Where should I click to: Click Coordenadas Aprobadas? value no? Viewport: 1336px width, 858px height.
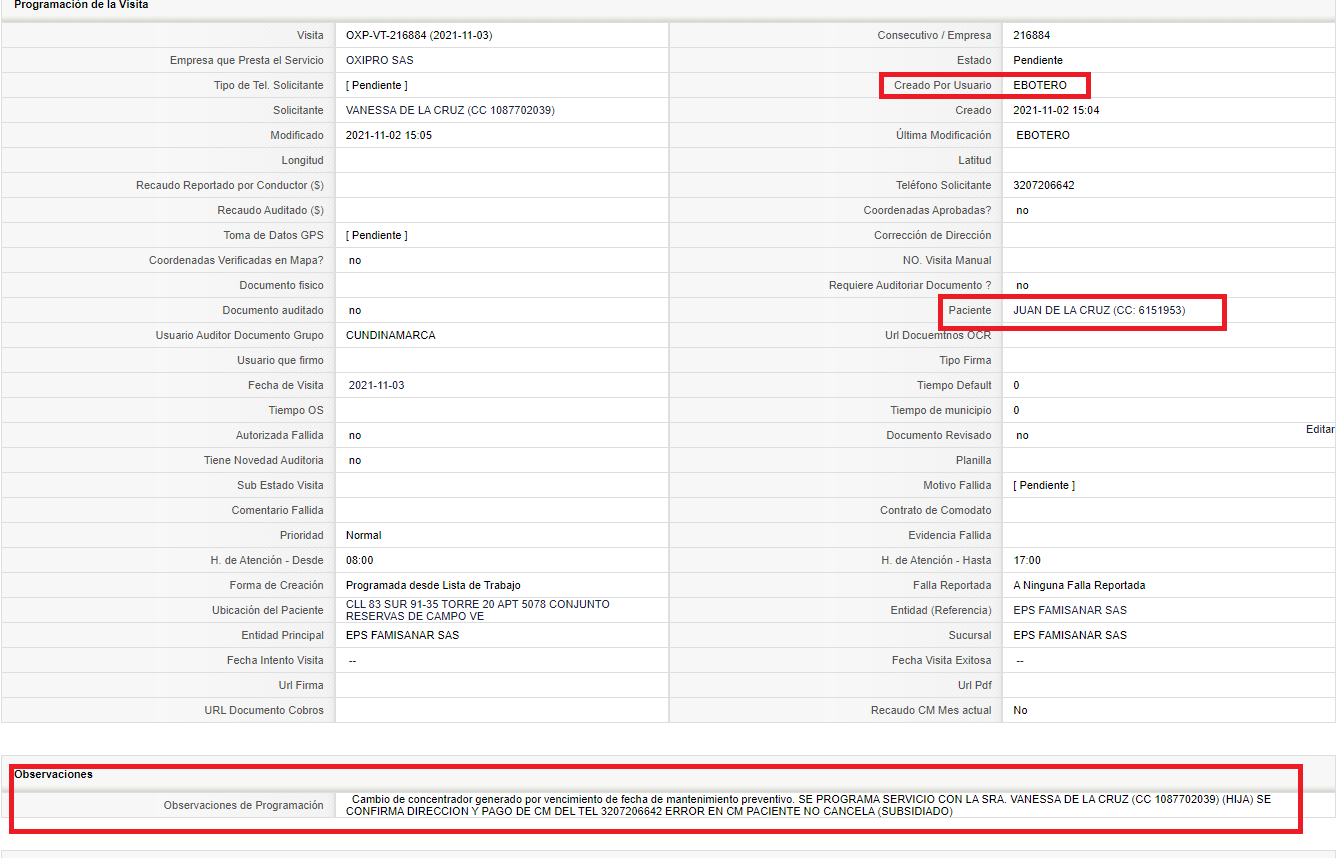[1022, 210]
